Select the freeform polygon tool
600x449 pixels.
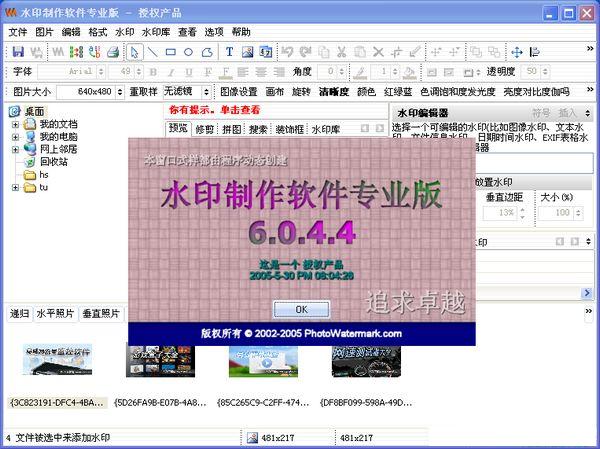207,52
